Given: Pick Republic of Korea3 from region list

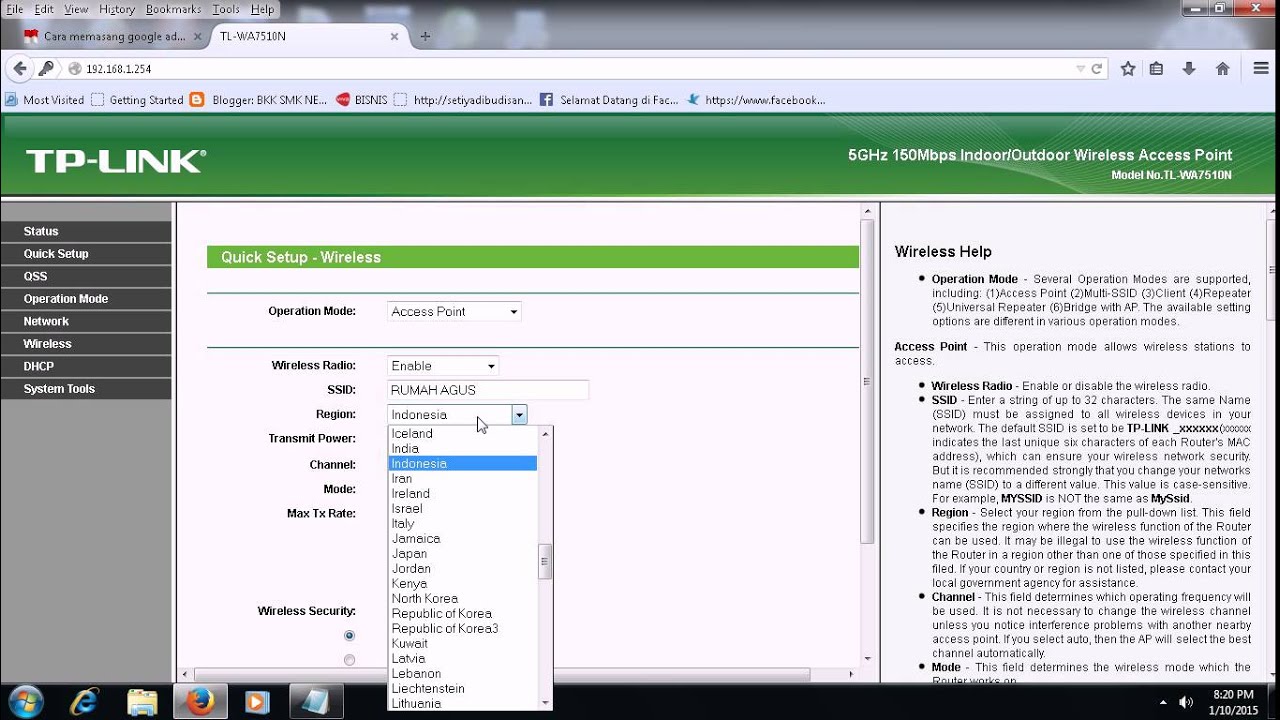Looking at the screenshot, I should 463,629.
